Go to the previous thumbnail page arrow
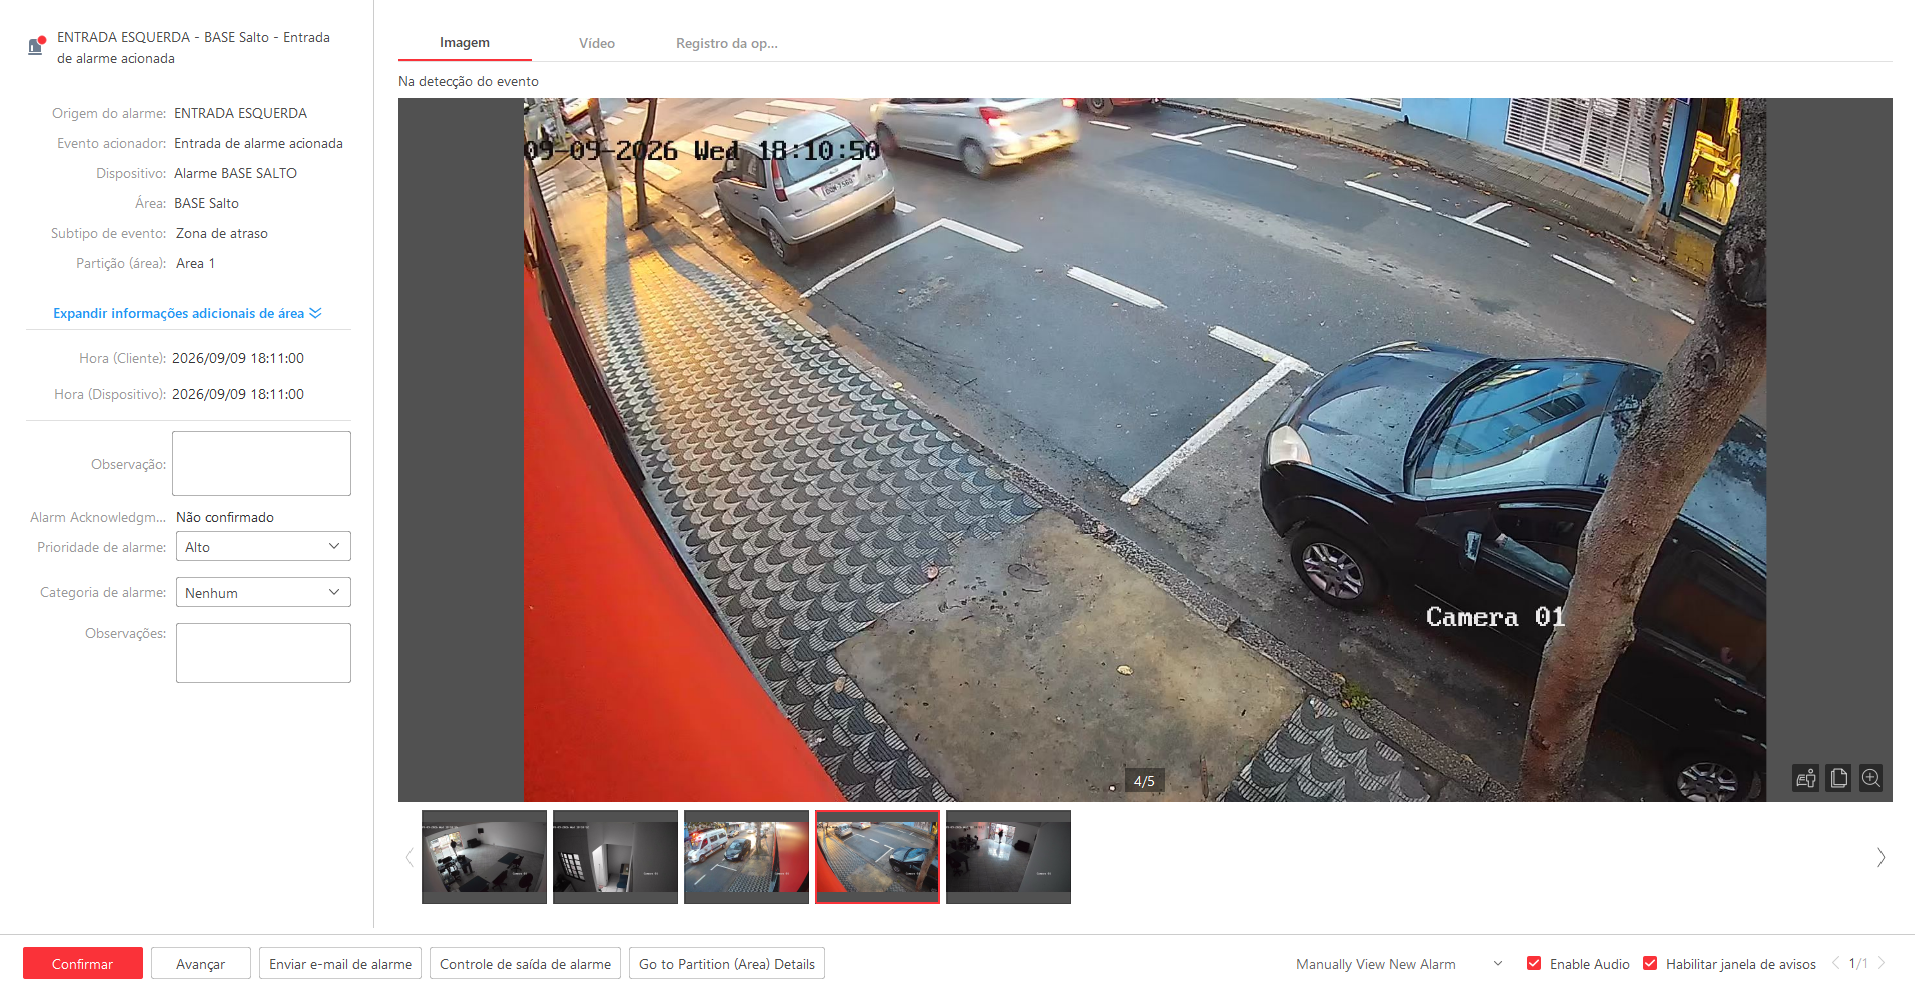The width and height of the screenshot is (1915, 985). (409, 857)
